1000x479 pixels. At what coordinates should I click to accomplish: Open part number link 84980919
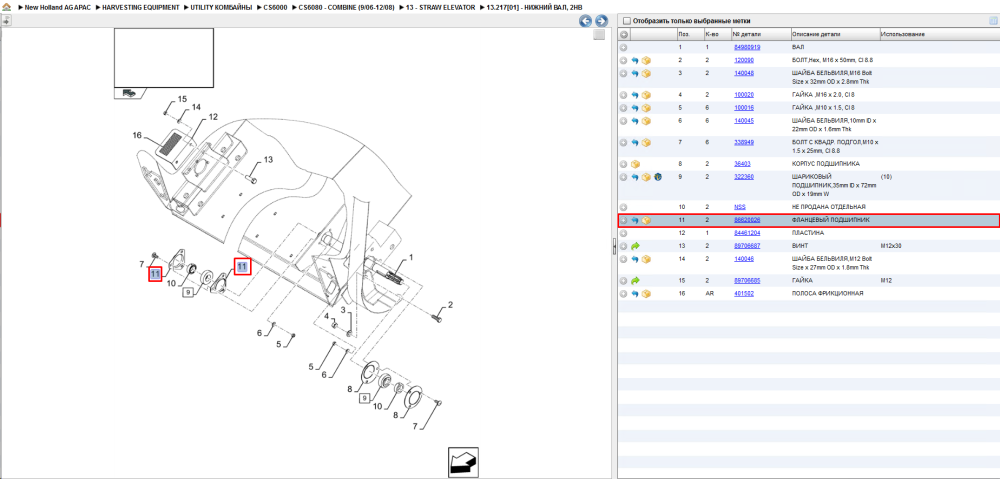tap(747, 47)
